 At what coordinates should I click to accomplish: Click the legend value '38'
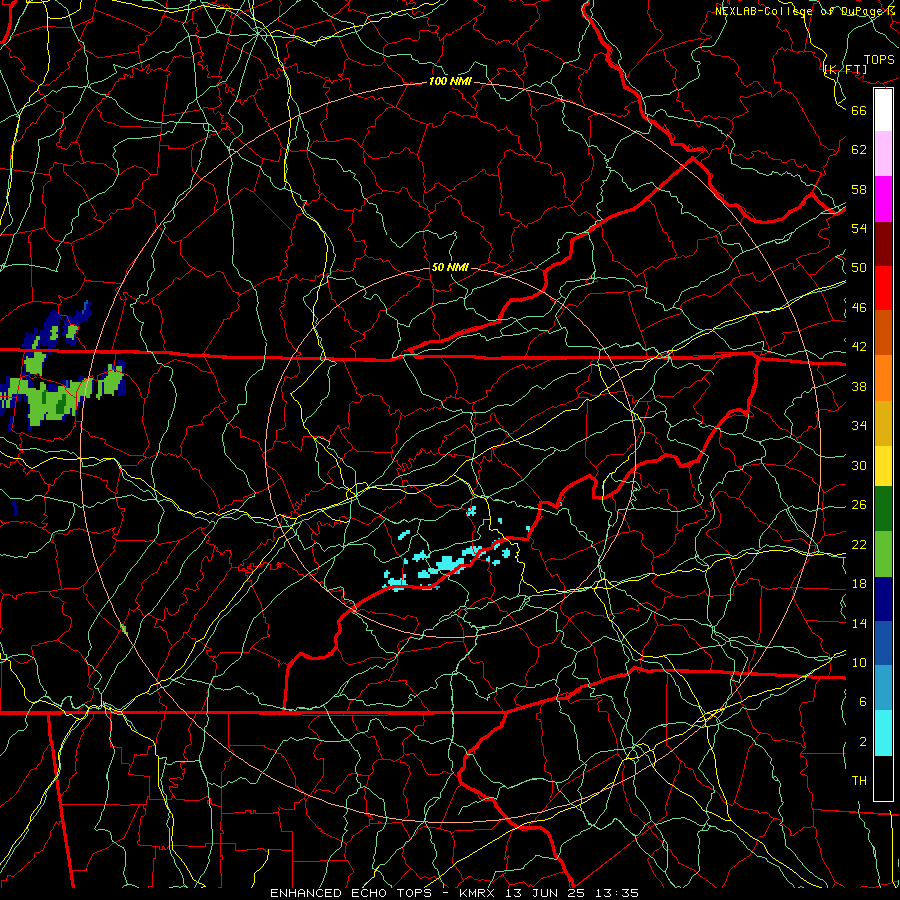(859, 386)
